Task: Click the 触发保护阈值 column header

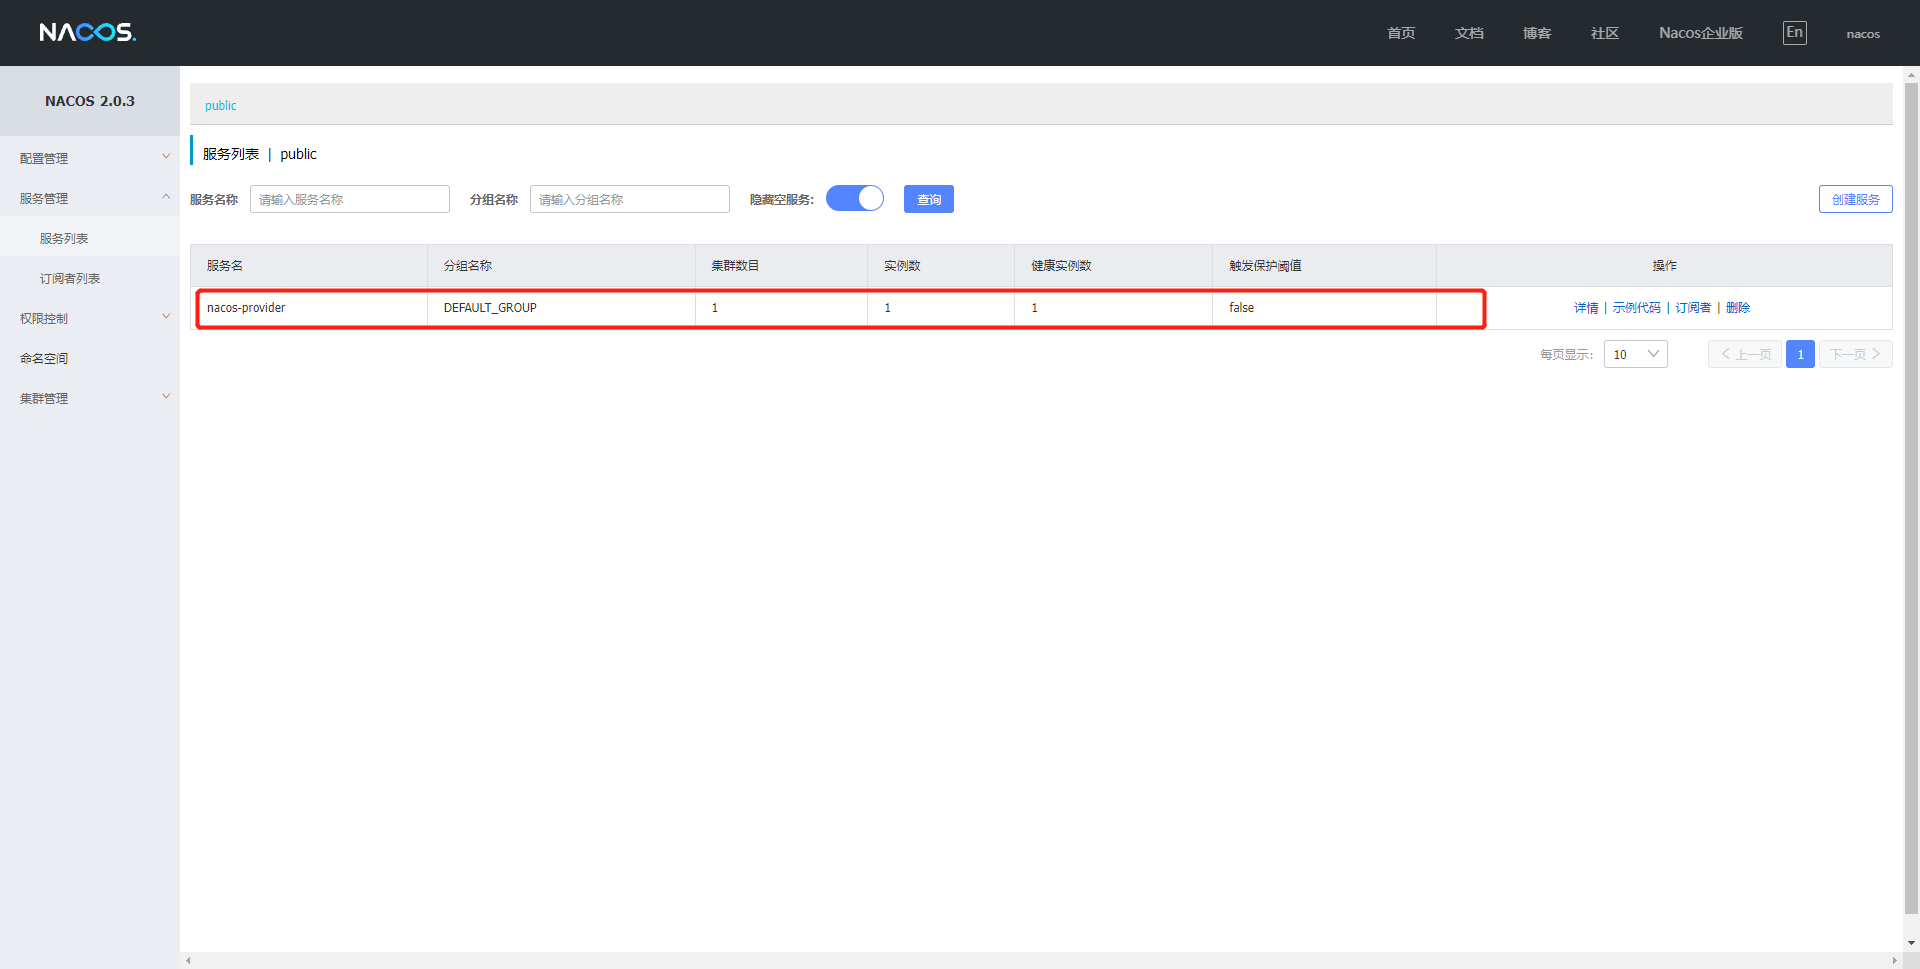Action: [x=1324, y=266]
